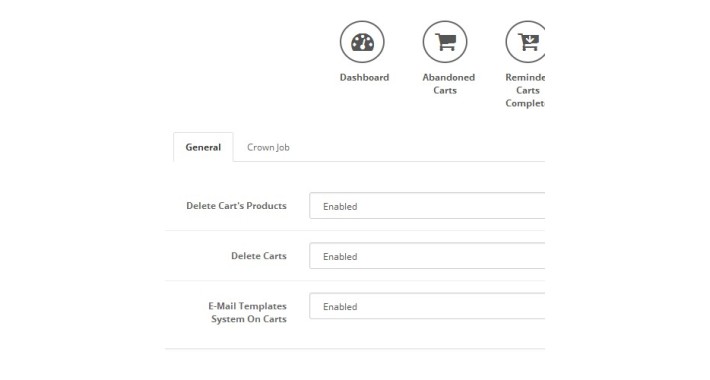The height and width of the screenshot is (380, 710).
Task: Click the Abandoned Carts shopping cart icon
Action: pyautogui.click(x=446, y=42)
